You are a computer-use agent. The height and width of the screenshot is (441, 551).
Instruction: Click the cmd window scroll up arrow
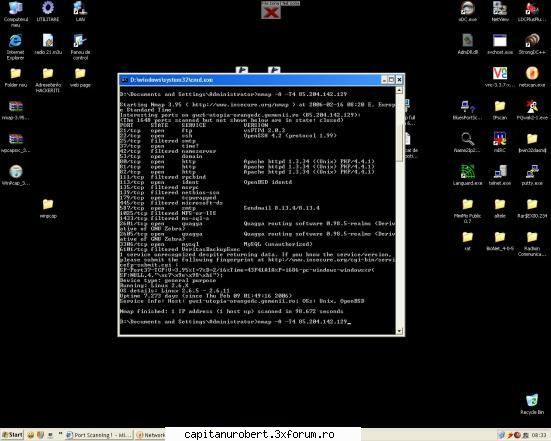[x=399, y=90]
